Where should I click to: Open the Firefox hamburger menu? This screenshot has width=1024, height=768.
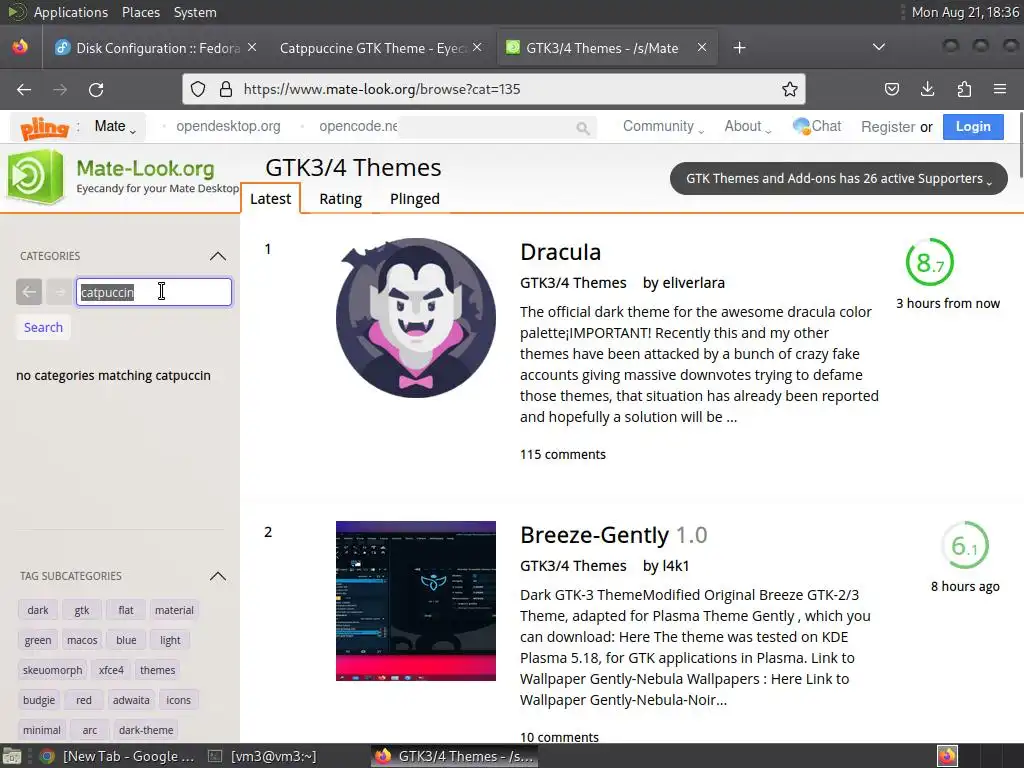click(x=1000, y=89)
